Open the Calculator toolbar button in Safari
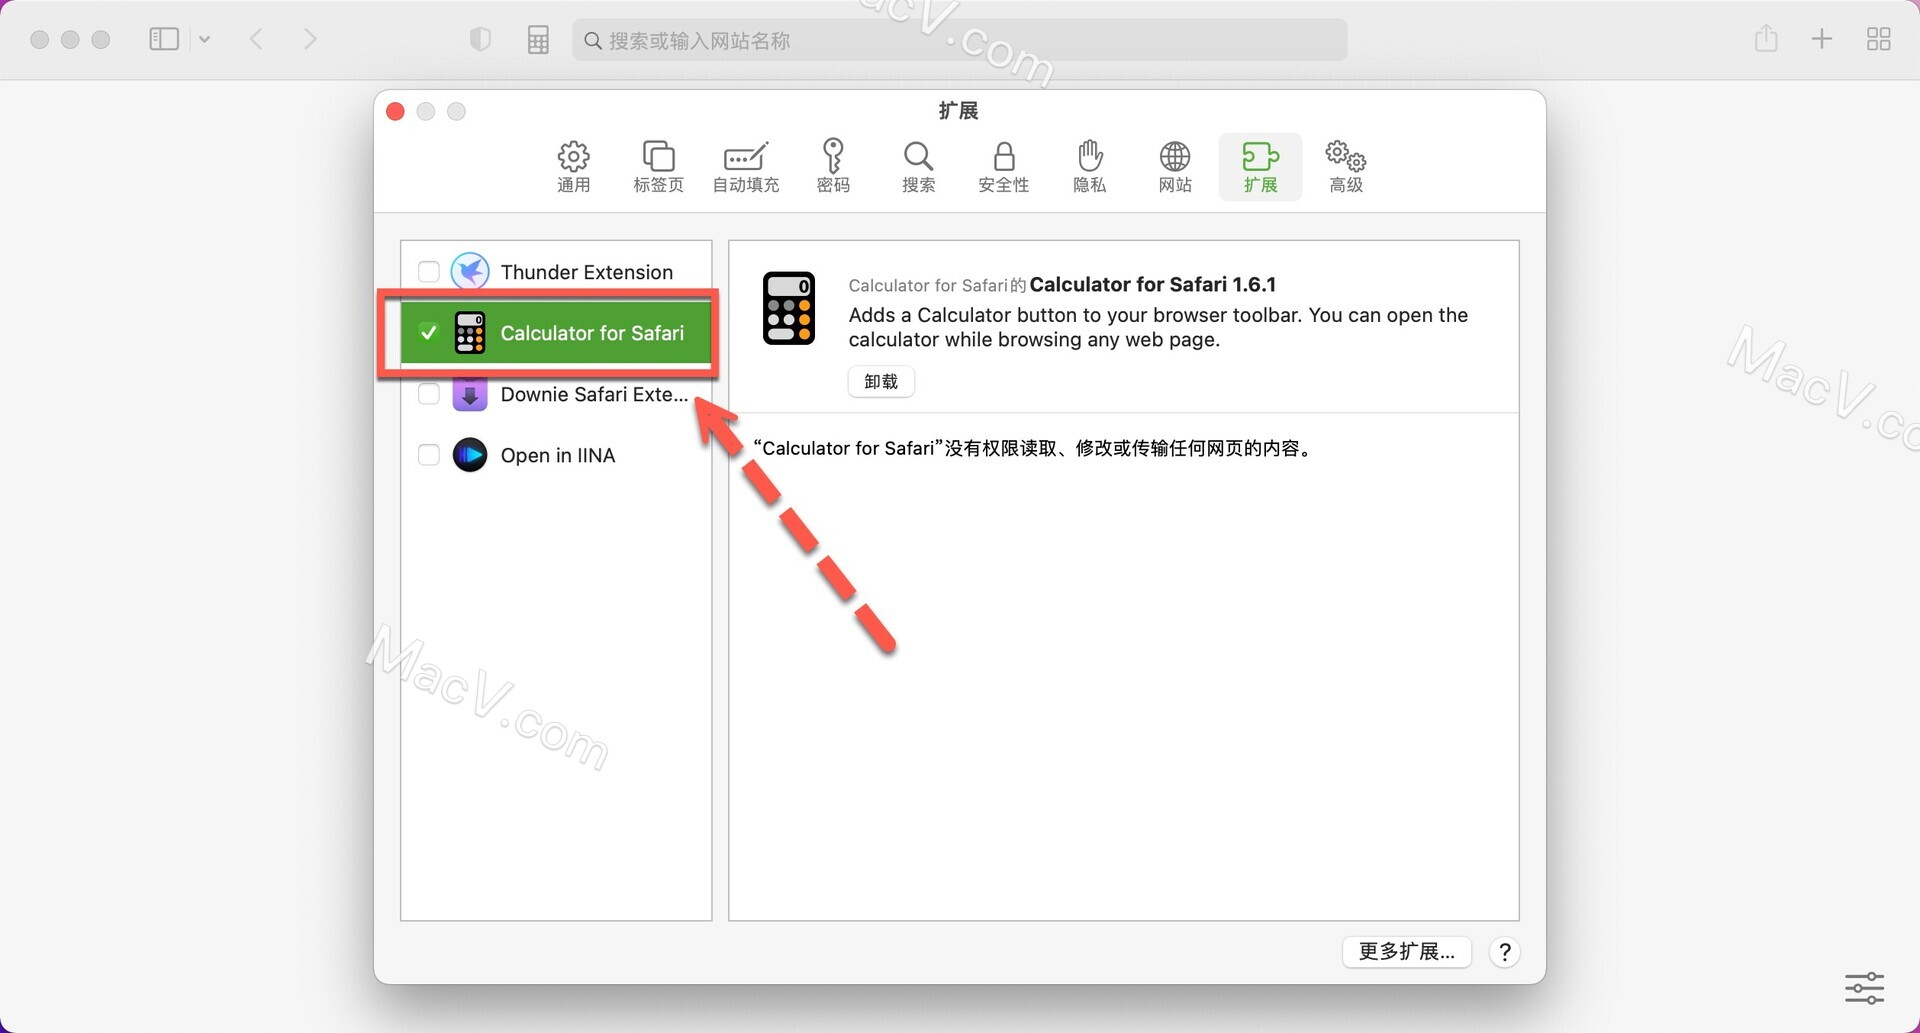Screen dimensions: 1920x1033 point(538,40)
